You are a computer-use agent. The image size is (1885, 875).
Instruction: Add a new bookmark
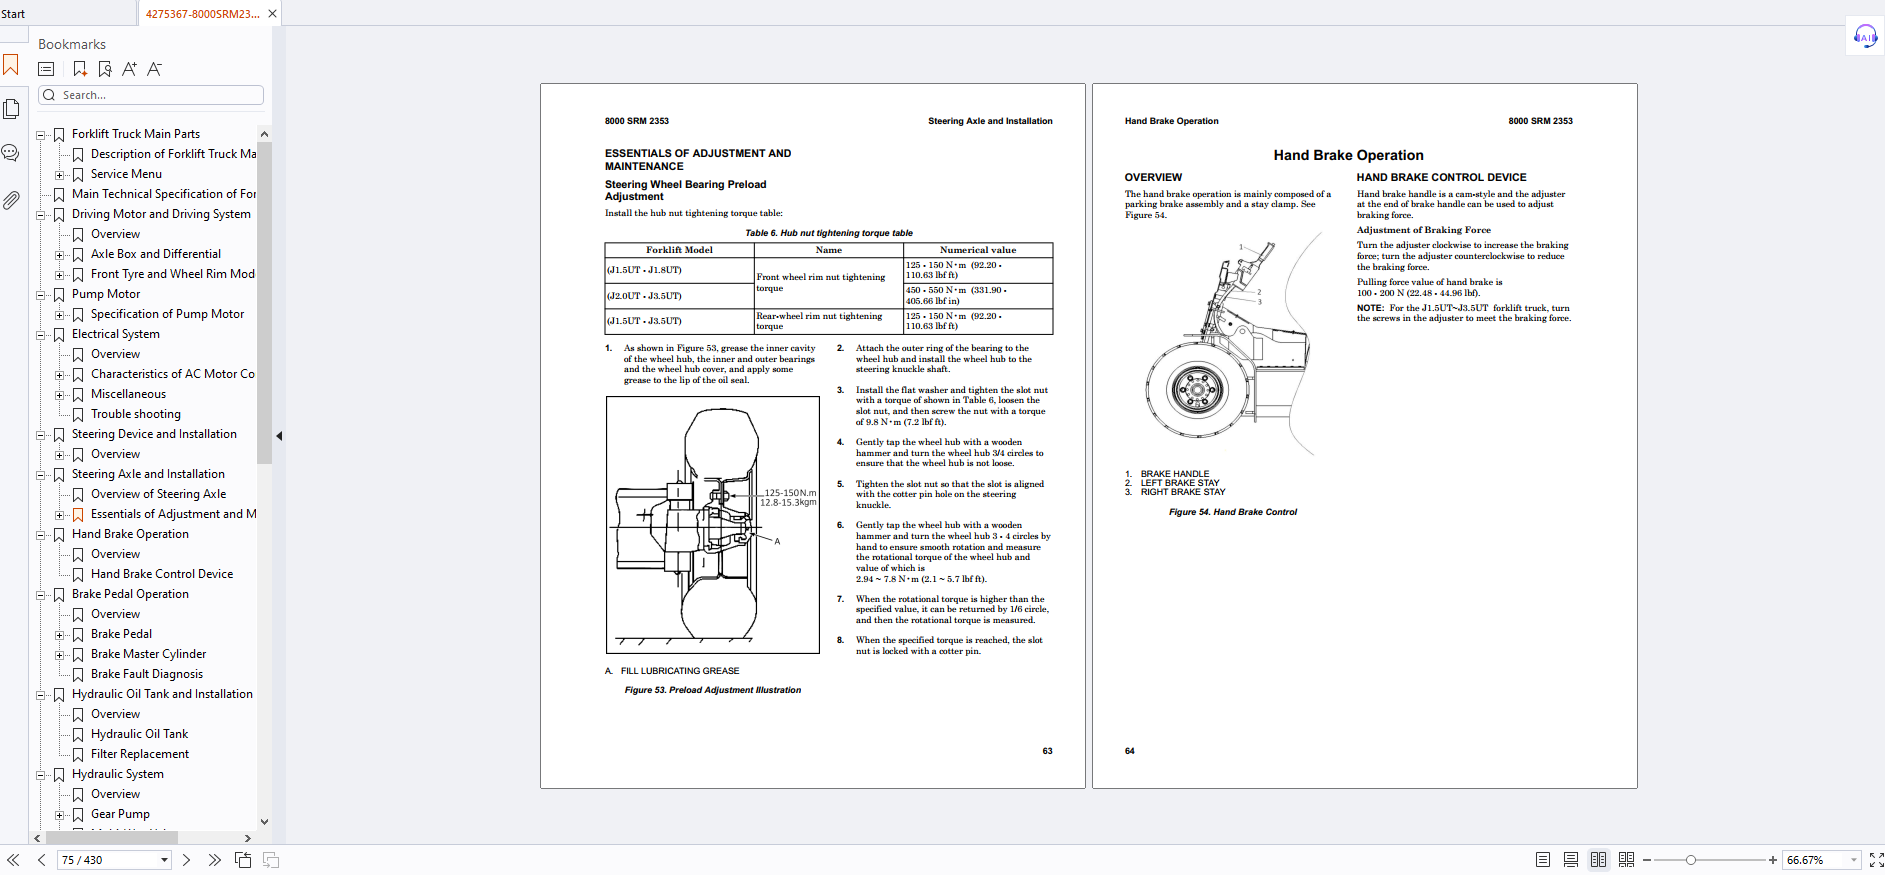coord(80,69)
